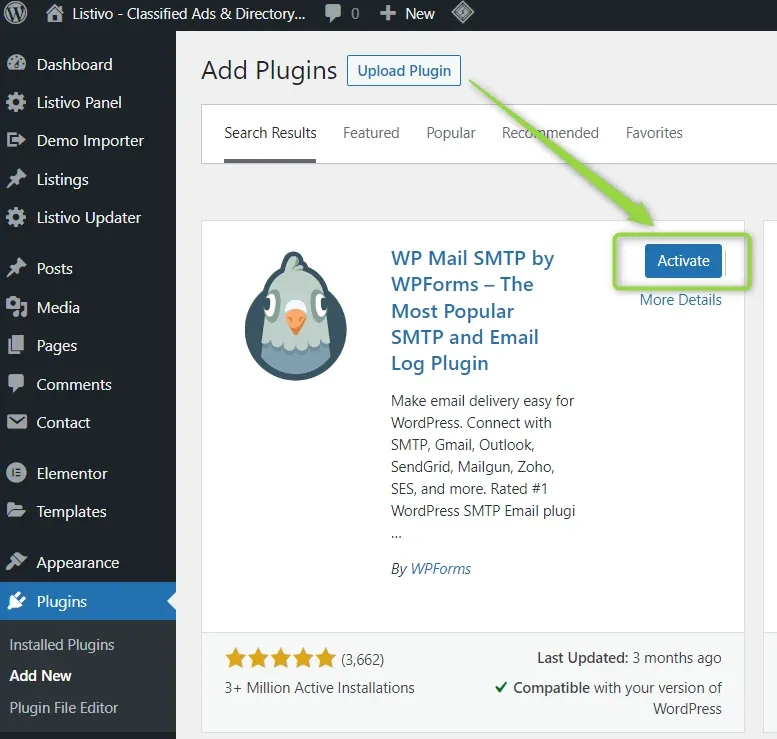Click the 3+ Million Active Installations text
777x739 pixels.
pyautogui.click(x=319, y=687)
